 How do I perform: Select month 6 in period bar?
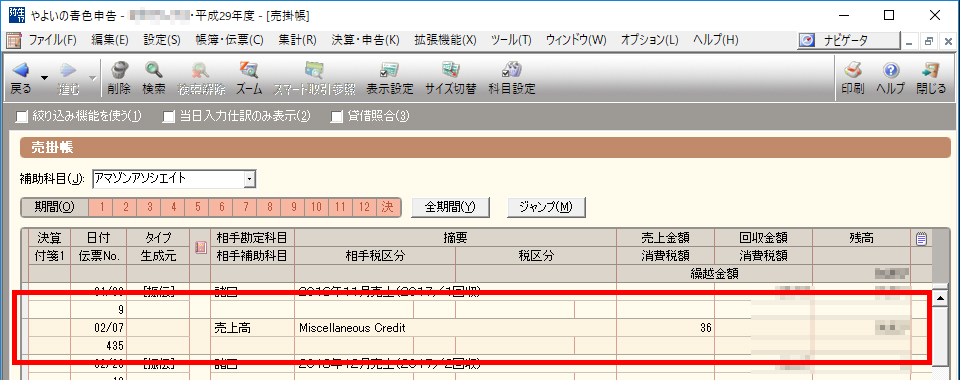point(221,207)
